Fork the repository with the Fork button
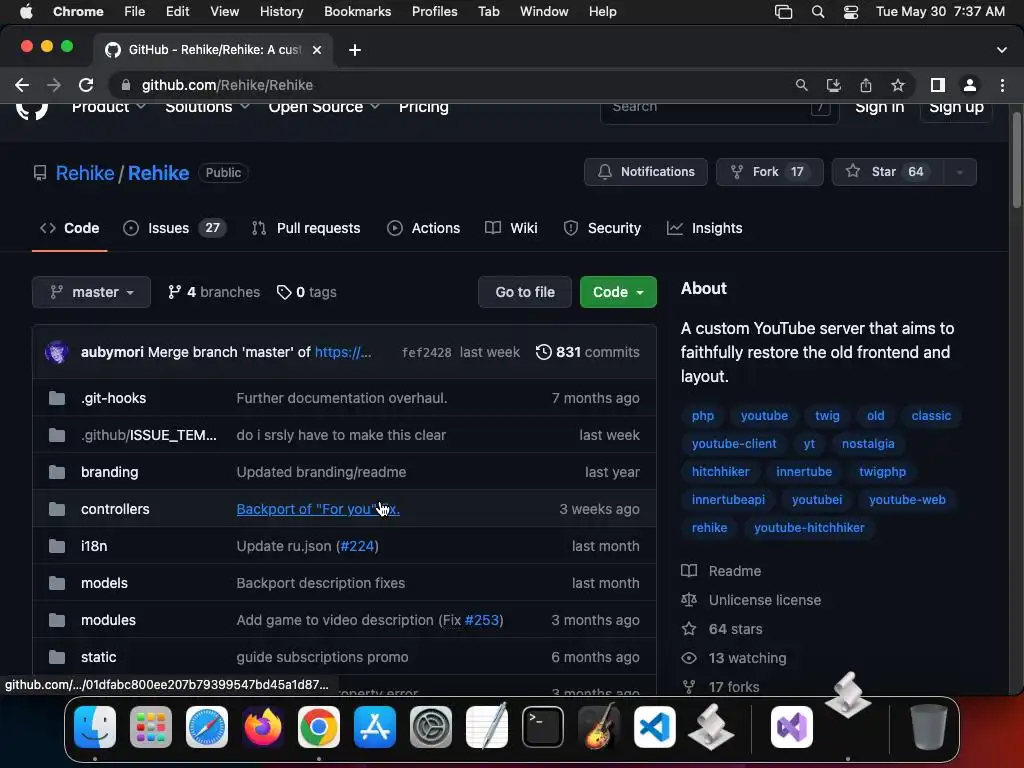The image size is (1024, 768). pos(769,172)
